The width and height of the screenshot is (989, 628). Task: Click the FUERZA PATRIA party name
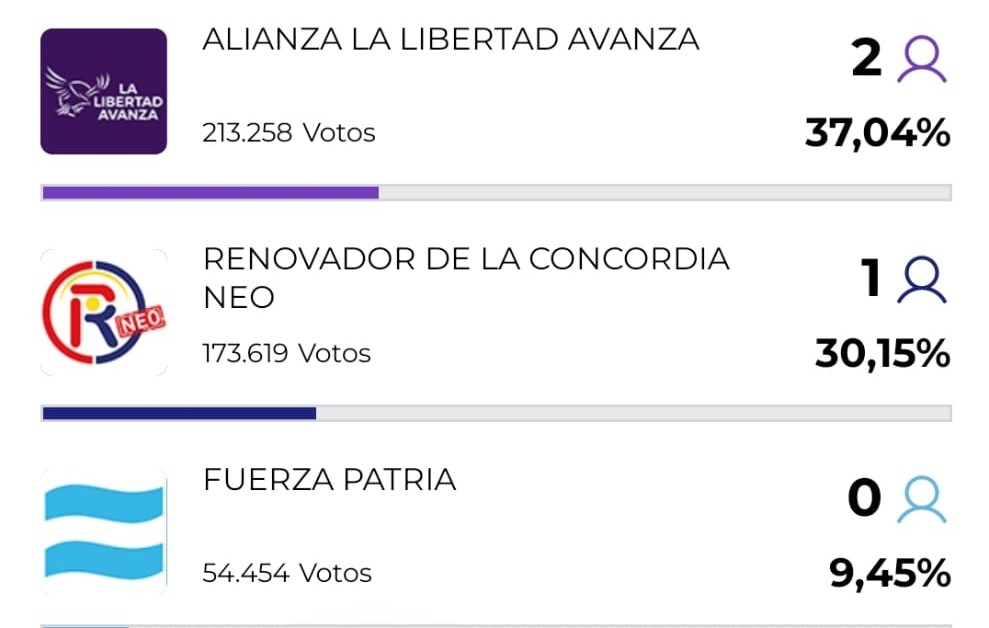coord(328,480)
